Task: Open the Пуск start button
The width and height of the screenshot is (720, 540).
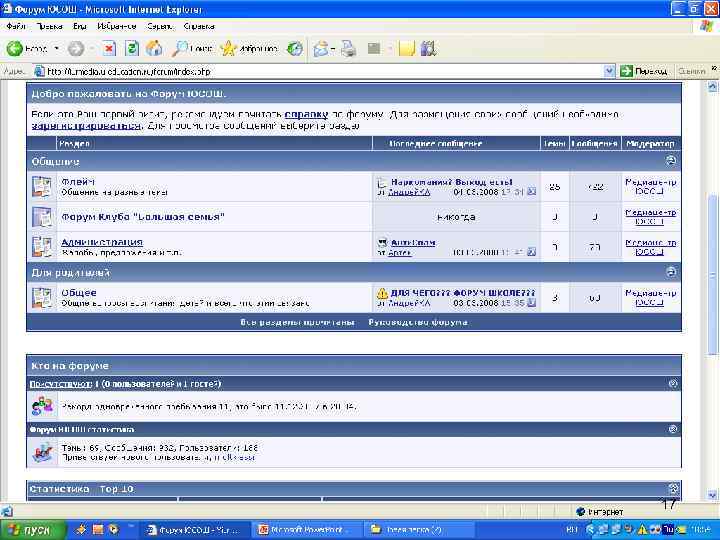Action: coord(32,530)
